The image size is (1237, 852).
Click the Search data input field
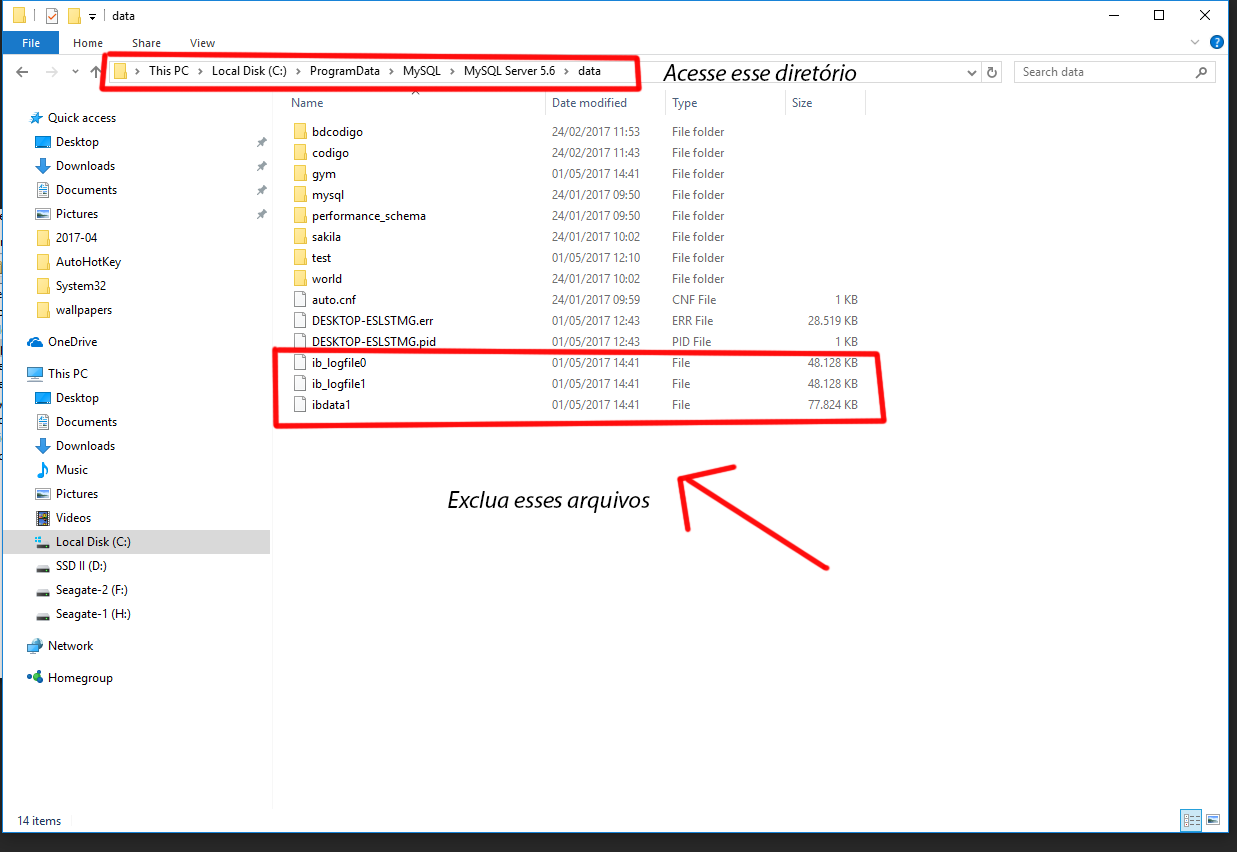click(1105, 72)
